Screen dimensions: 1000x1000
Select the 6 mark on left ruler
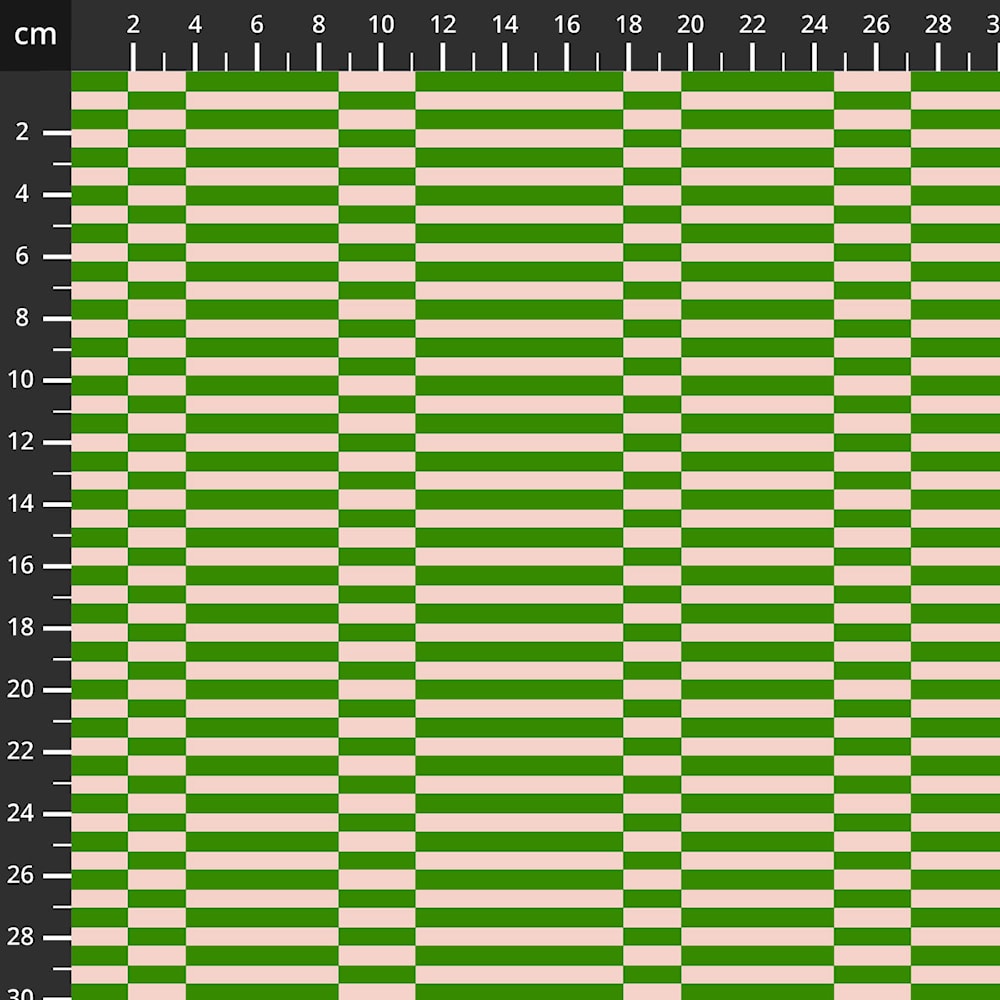pyautogui.click(x=23, y=256)
